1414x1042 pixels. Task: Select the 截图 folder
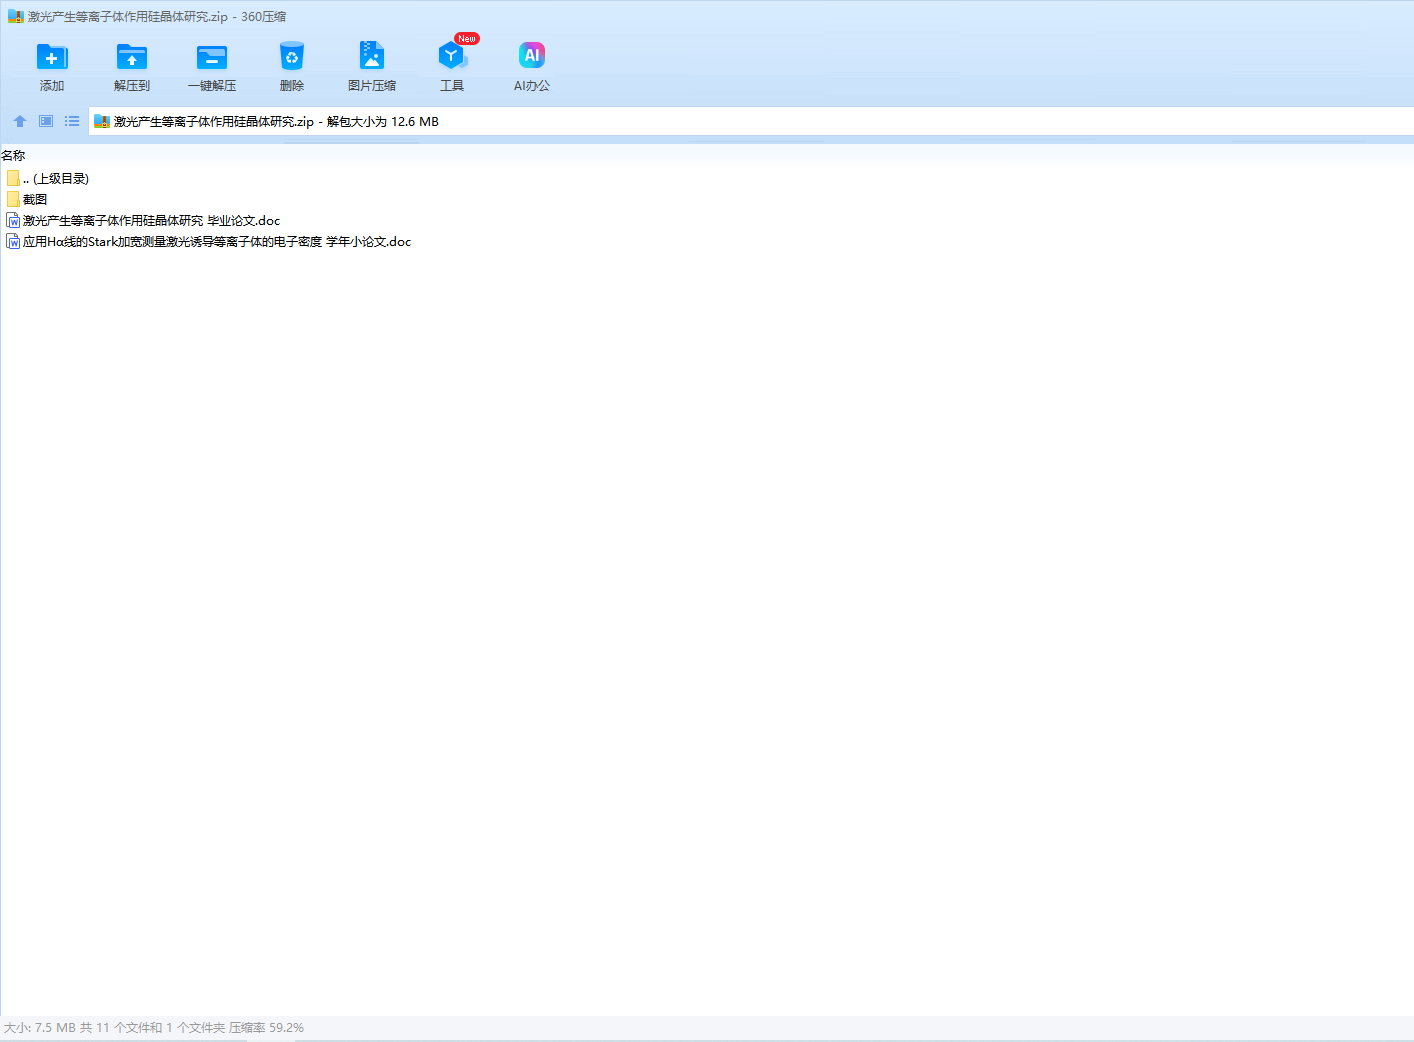tap(27, 199)
